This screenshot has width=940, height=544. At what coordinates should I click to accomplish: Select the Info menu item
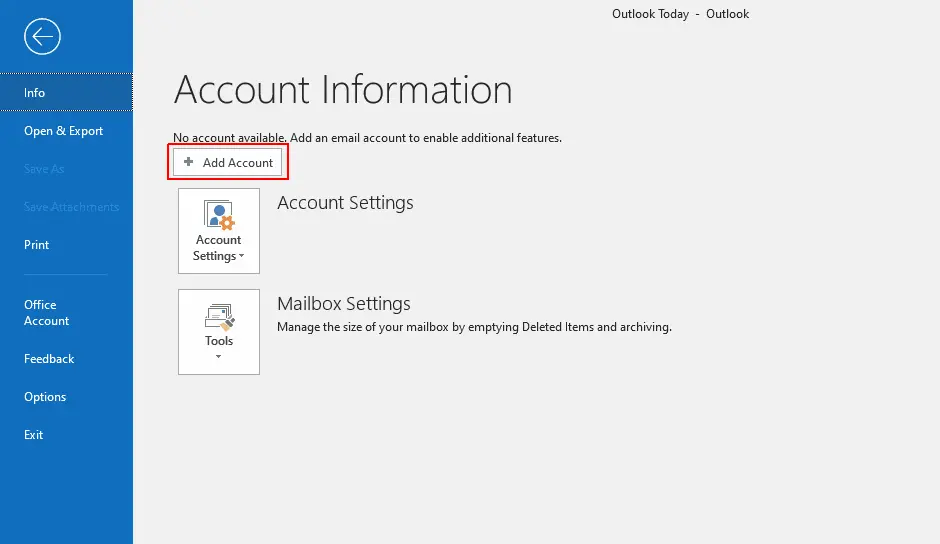coord(67,92)
